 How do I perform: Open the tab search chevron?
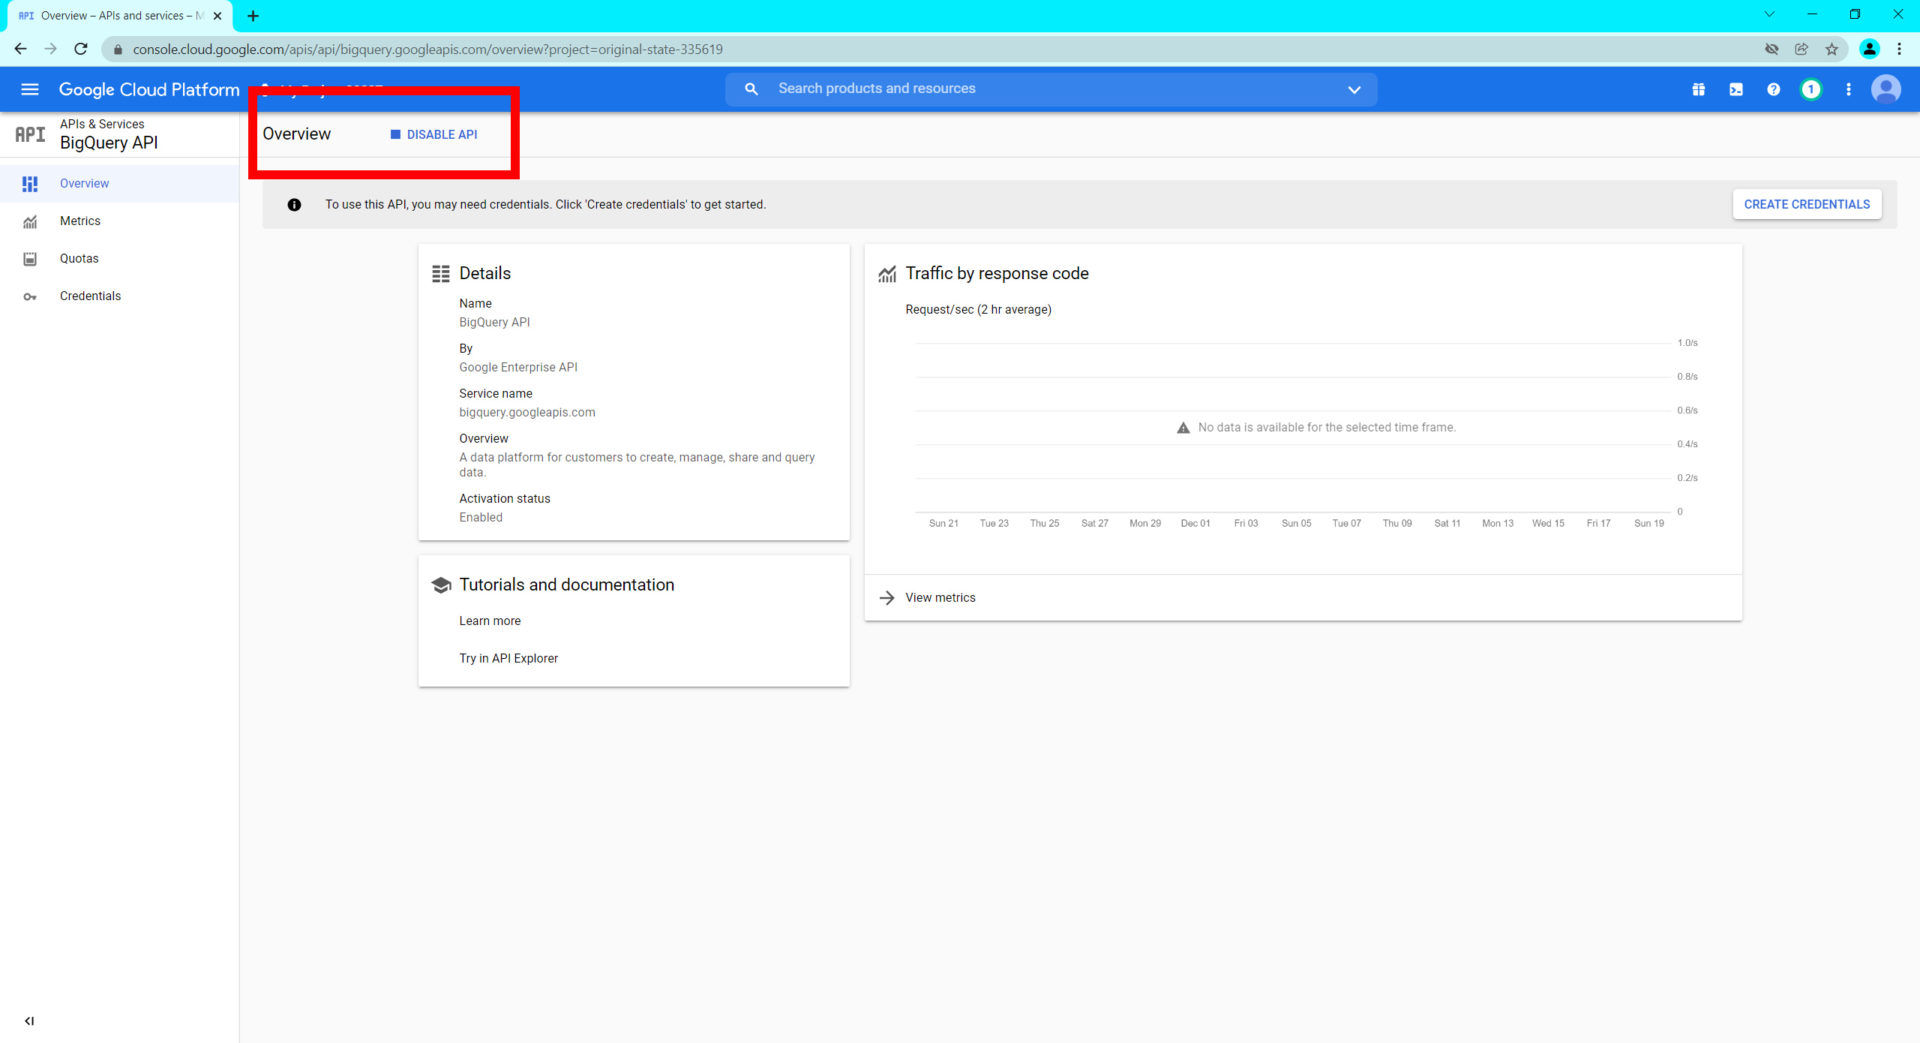point(1769,14)
